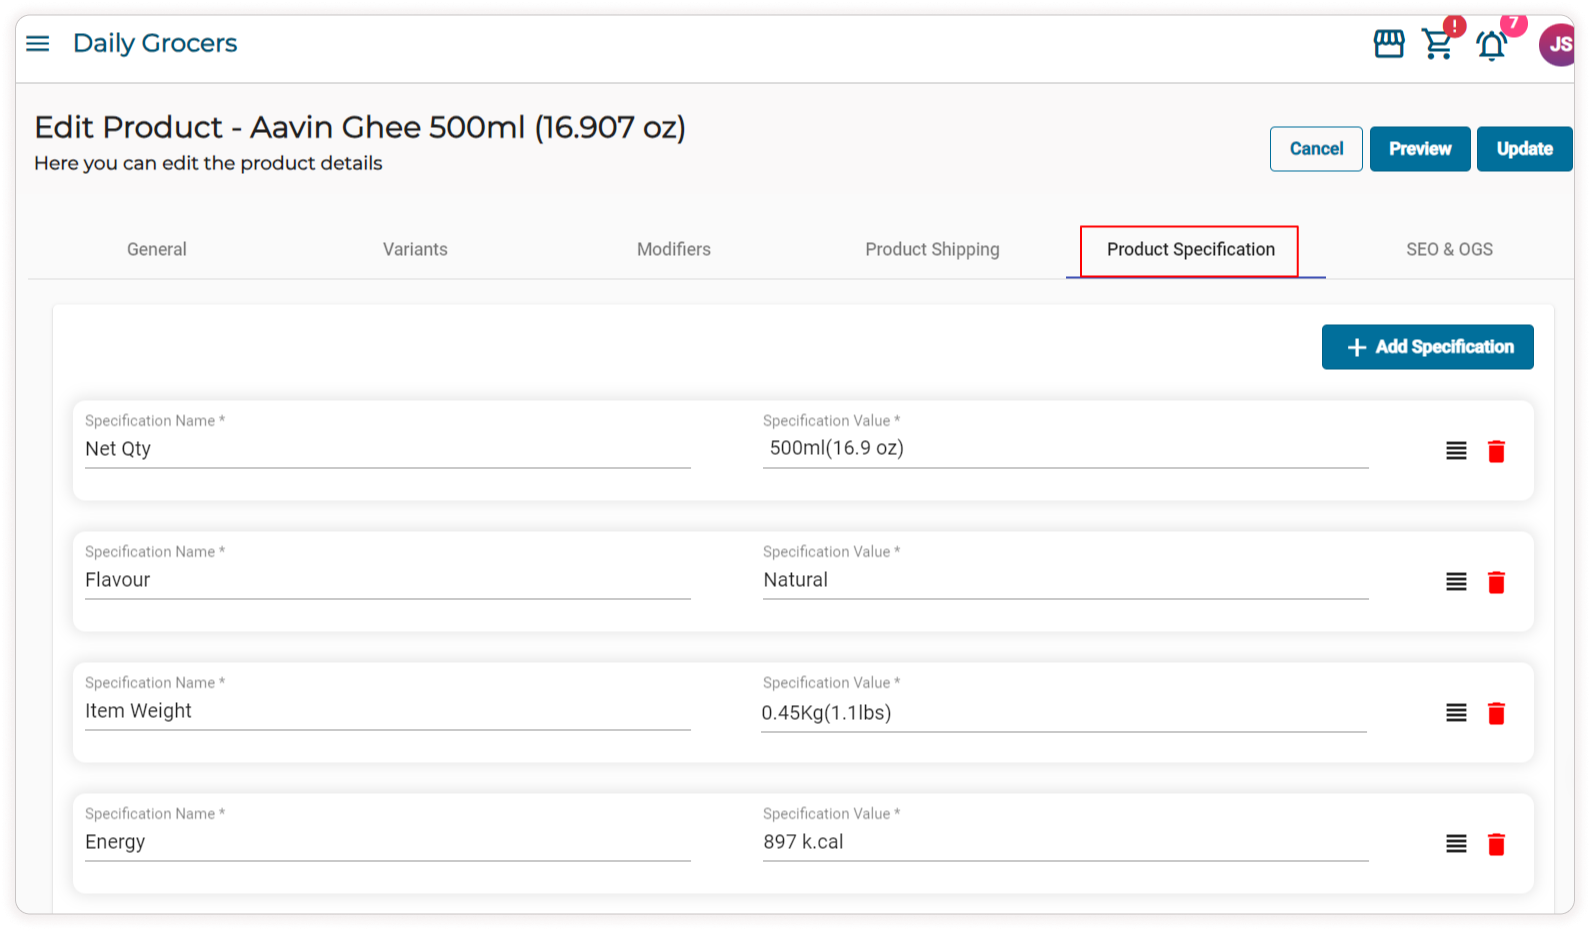Screen dimensions: 1590x931
Task: Delete the Net Qty specification
Action: pyautogui.click(x=1496, y=451)
